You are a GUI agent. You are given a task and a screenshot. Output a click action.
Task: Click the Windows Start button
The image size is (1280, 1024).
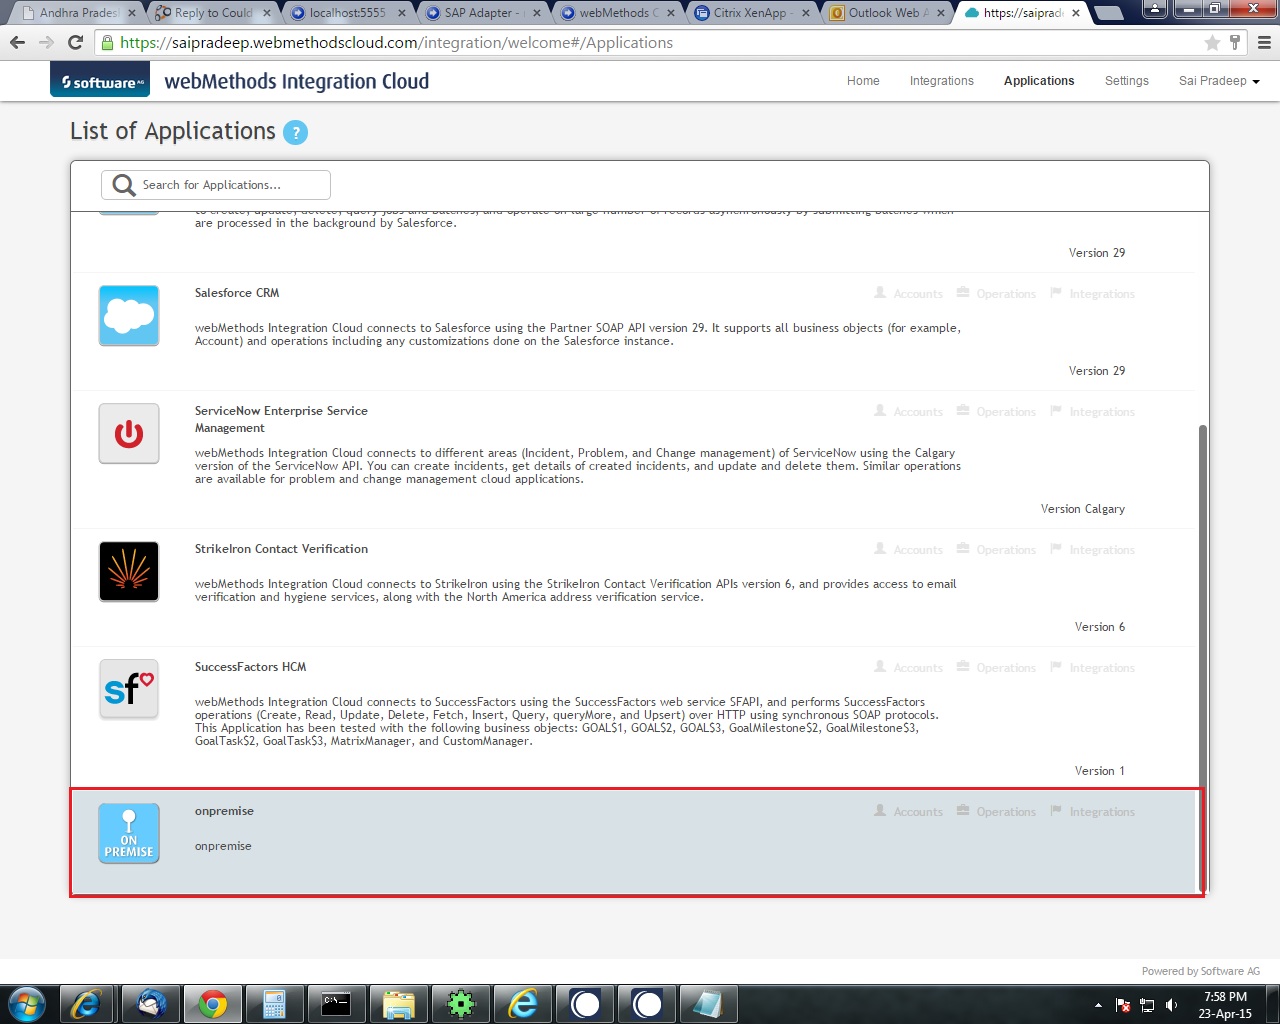(26, 1004)
